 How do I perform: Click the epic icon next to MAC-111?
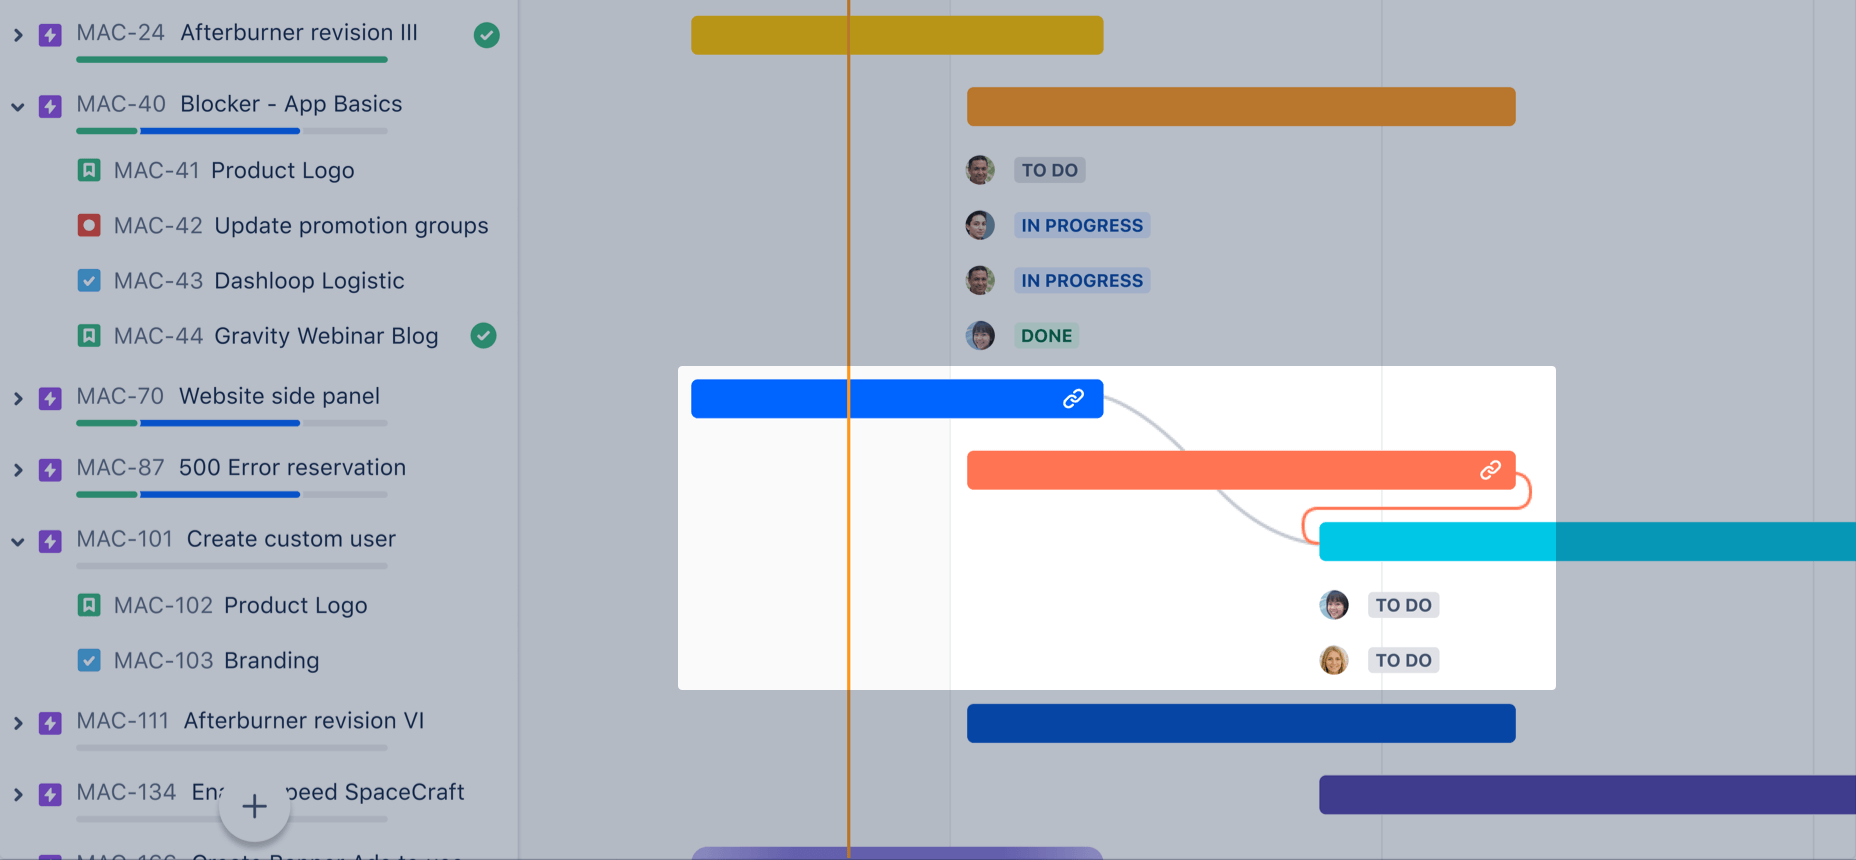50,723
